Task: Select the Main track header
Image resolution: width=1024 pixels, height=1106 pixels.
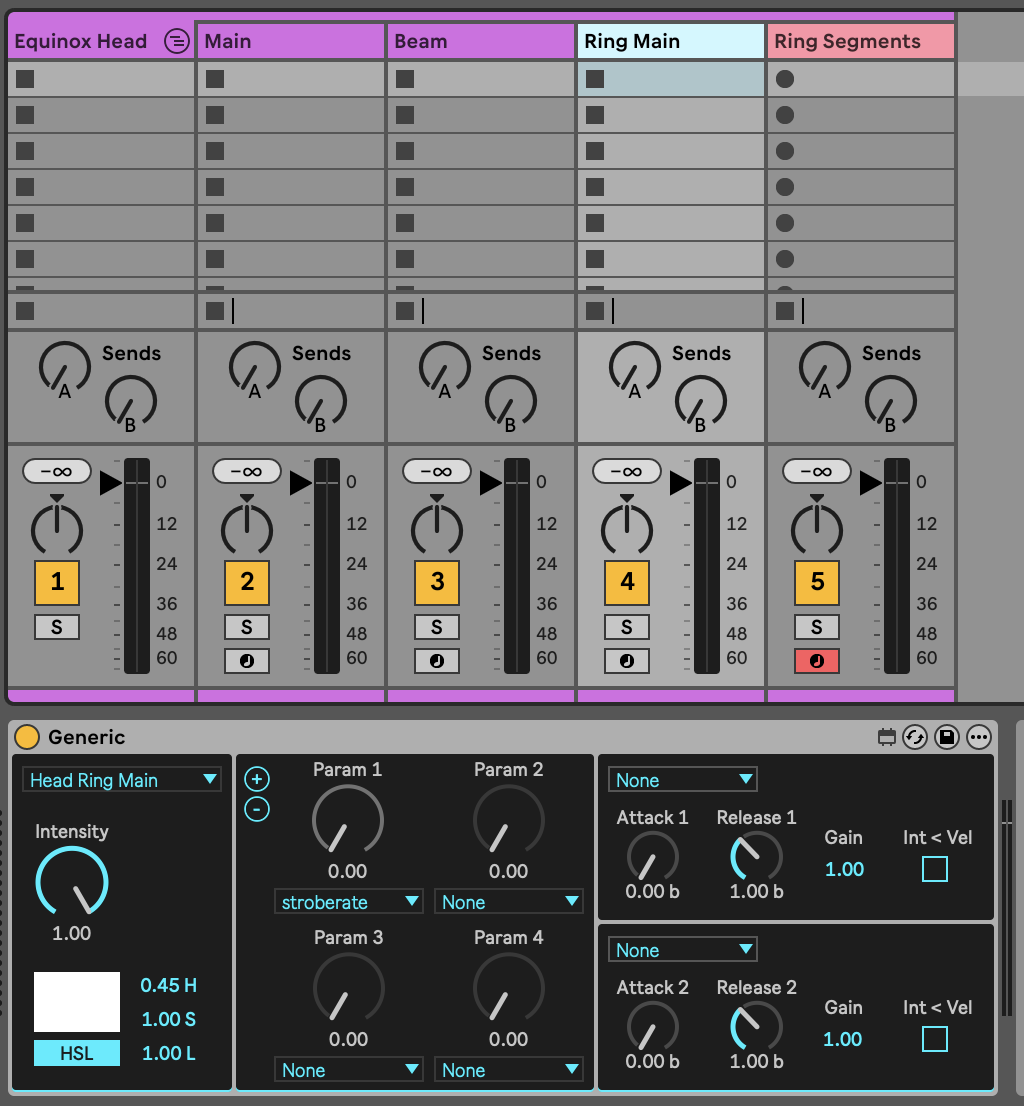Action: pyautogui.click(x=290, y=41)
